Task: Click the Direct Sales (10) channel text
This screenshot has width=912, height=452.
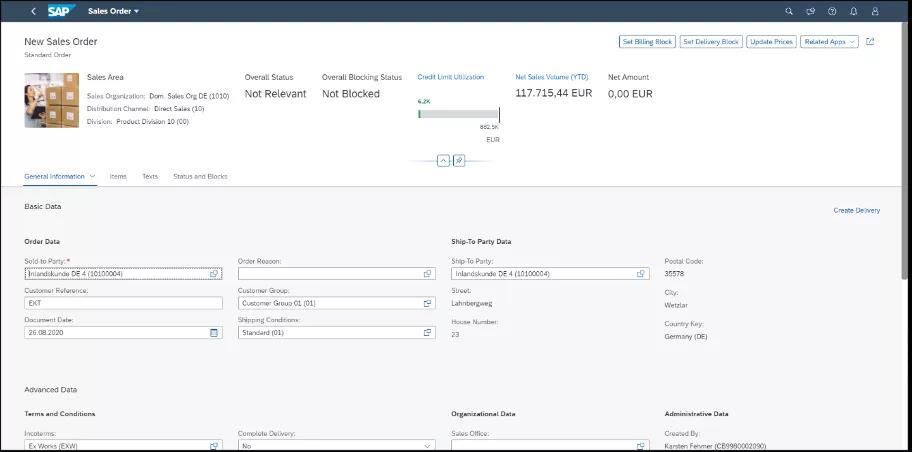Action: 179,109
